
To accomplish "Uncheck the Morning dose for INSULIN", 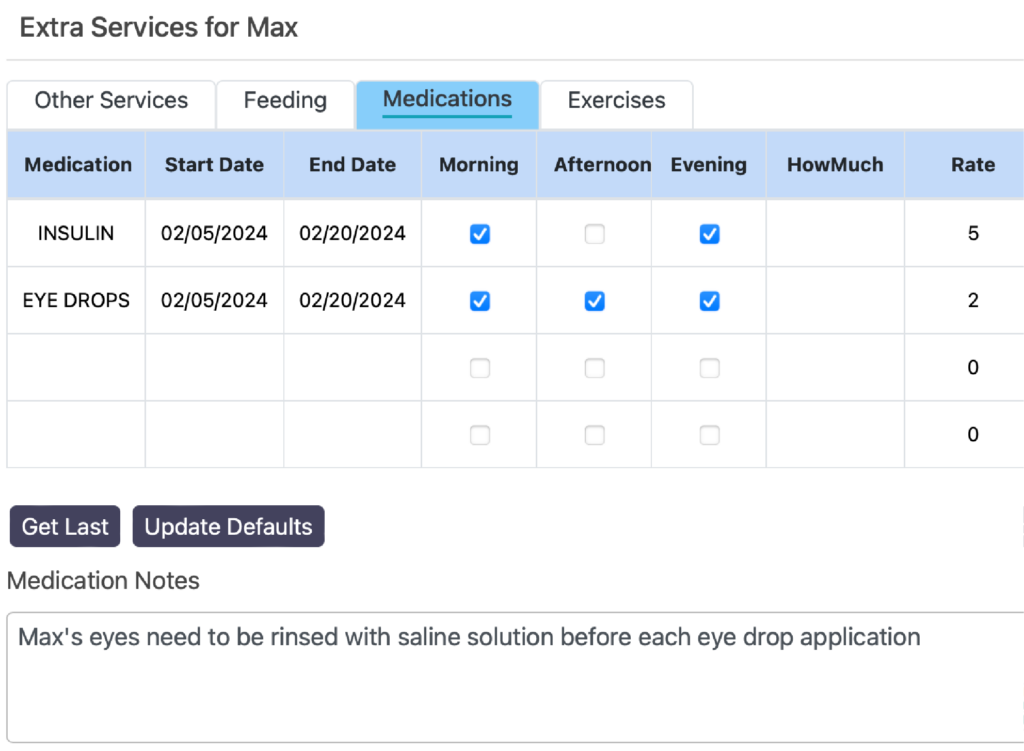I will [x=479, y=233].
